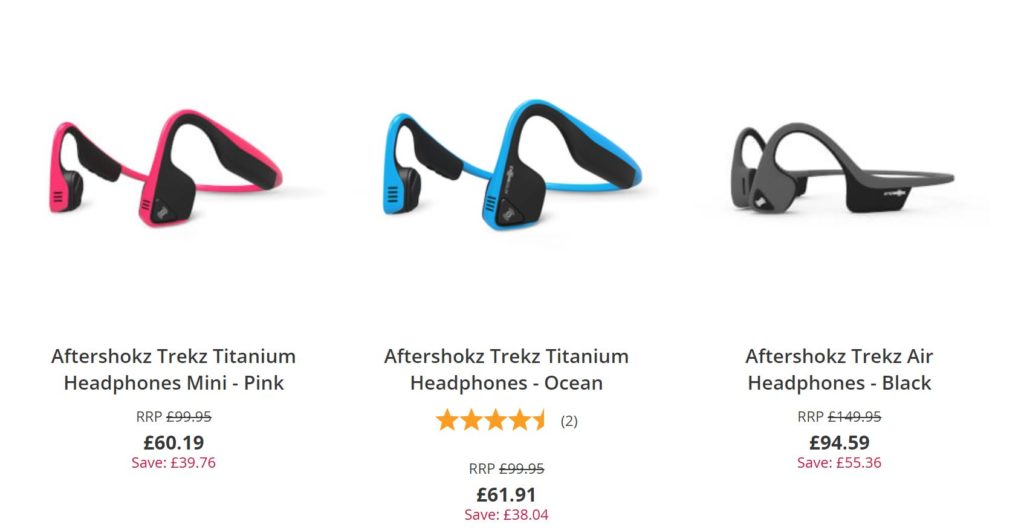Click 'Save: £39.76' on pink headphones
This screenshot has height=530, width=1024.
[174, 463]
